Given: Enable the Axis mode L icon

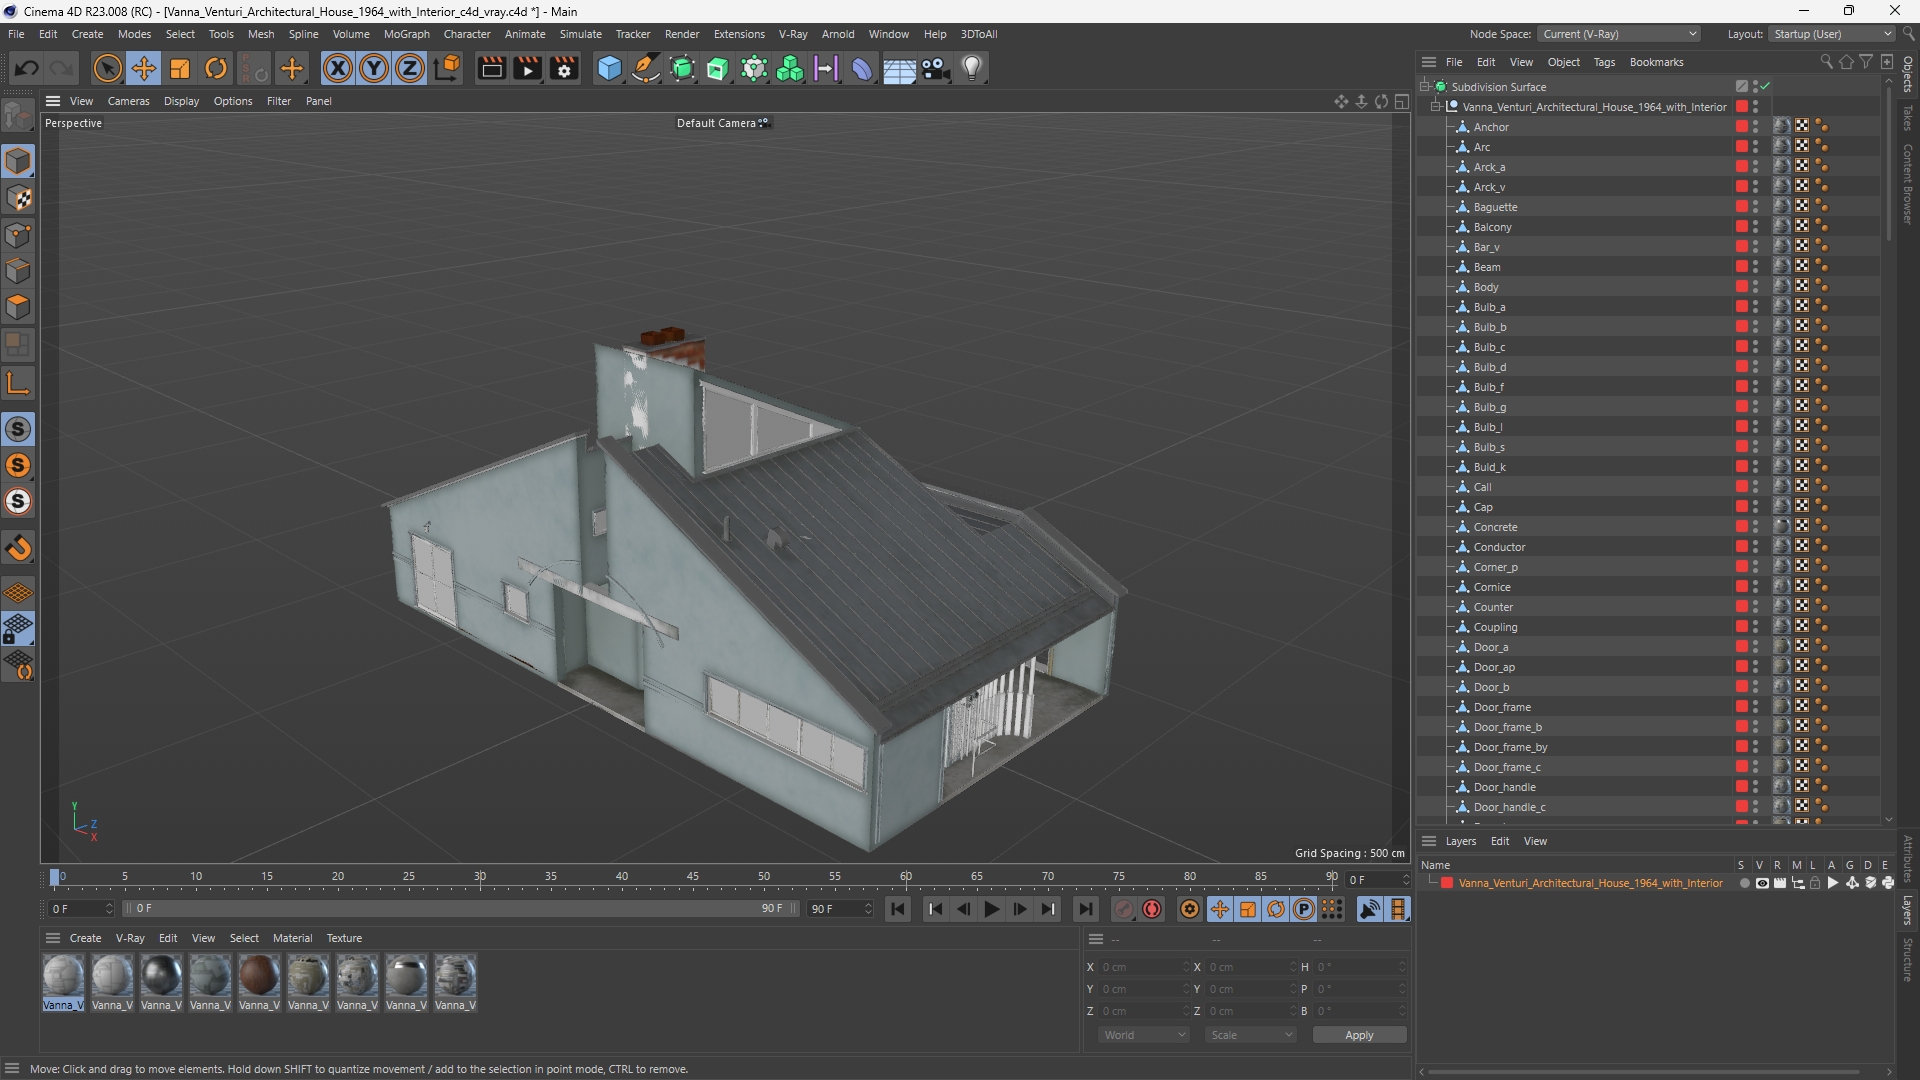Looking at the screenshot, I should (x=18, y=383).
